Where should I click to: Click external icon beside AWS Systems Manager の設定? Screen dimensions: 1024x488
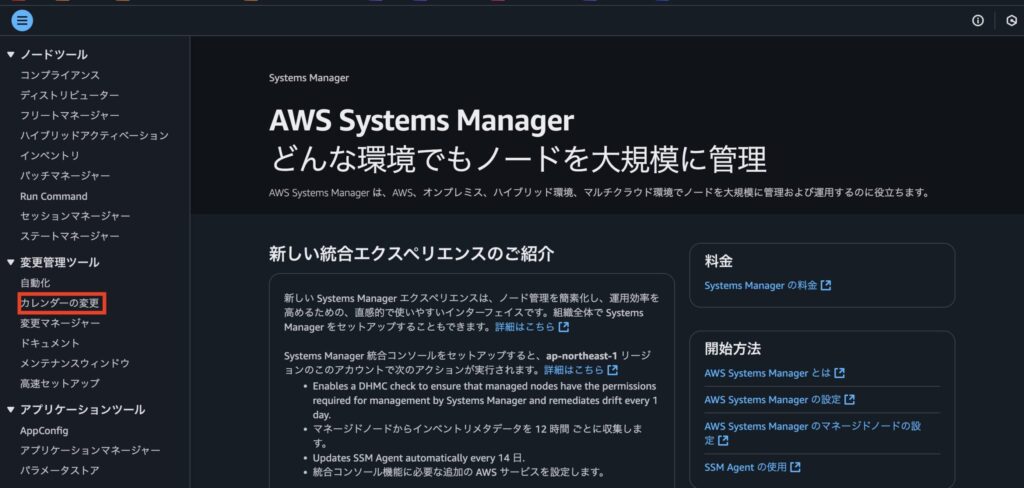(x=850, y=399)
